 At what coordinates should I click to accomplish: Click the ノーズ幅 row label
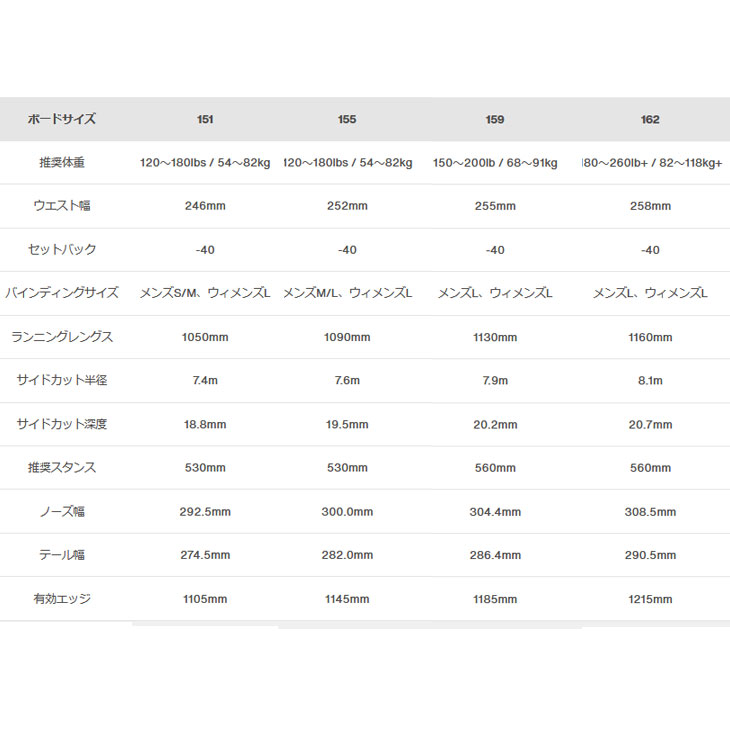[62, 511]
